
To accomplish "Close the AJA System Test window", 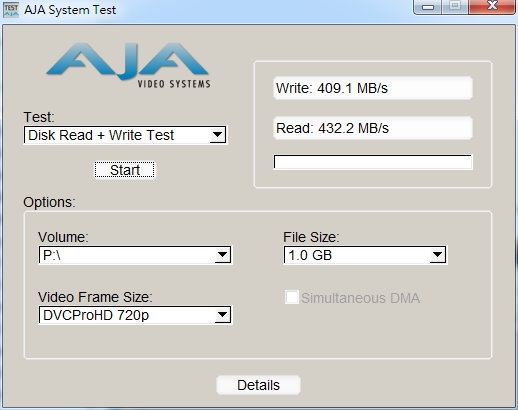I will click(x=492, y=7).
